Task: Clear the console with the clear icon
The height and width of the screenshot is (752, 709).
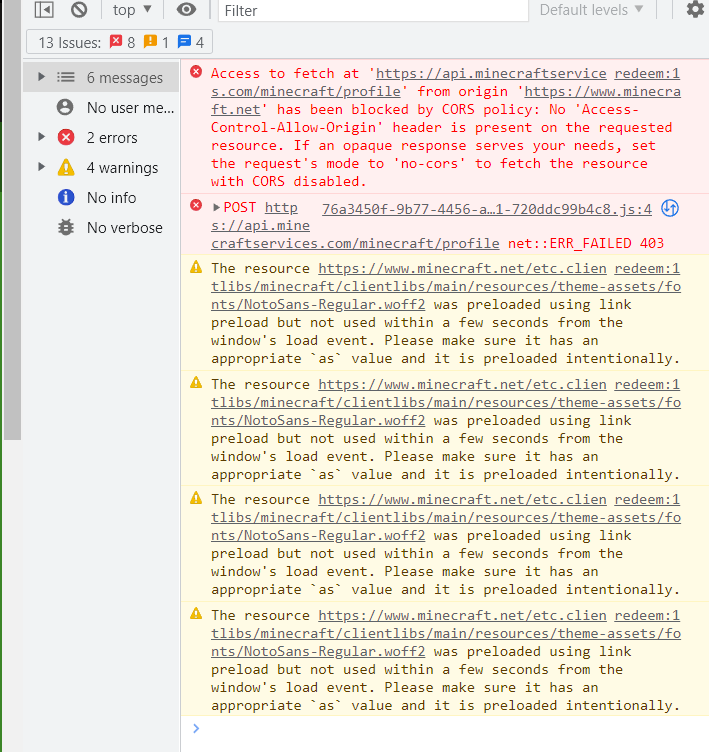Action: [79, 10]
